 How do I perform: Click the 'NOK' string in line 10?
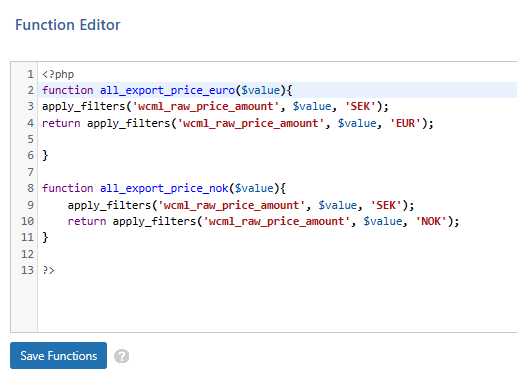tap(431, 221)
